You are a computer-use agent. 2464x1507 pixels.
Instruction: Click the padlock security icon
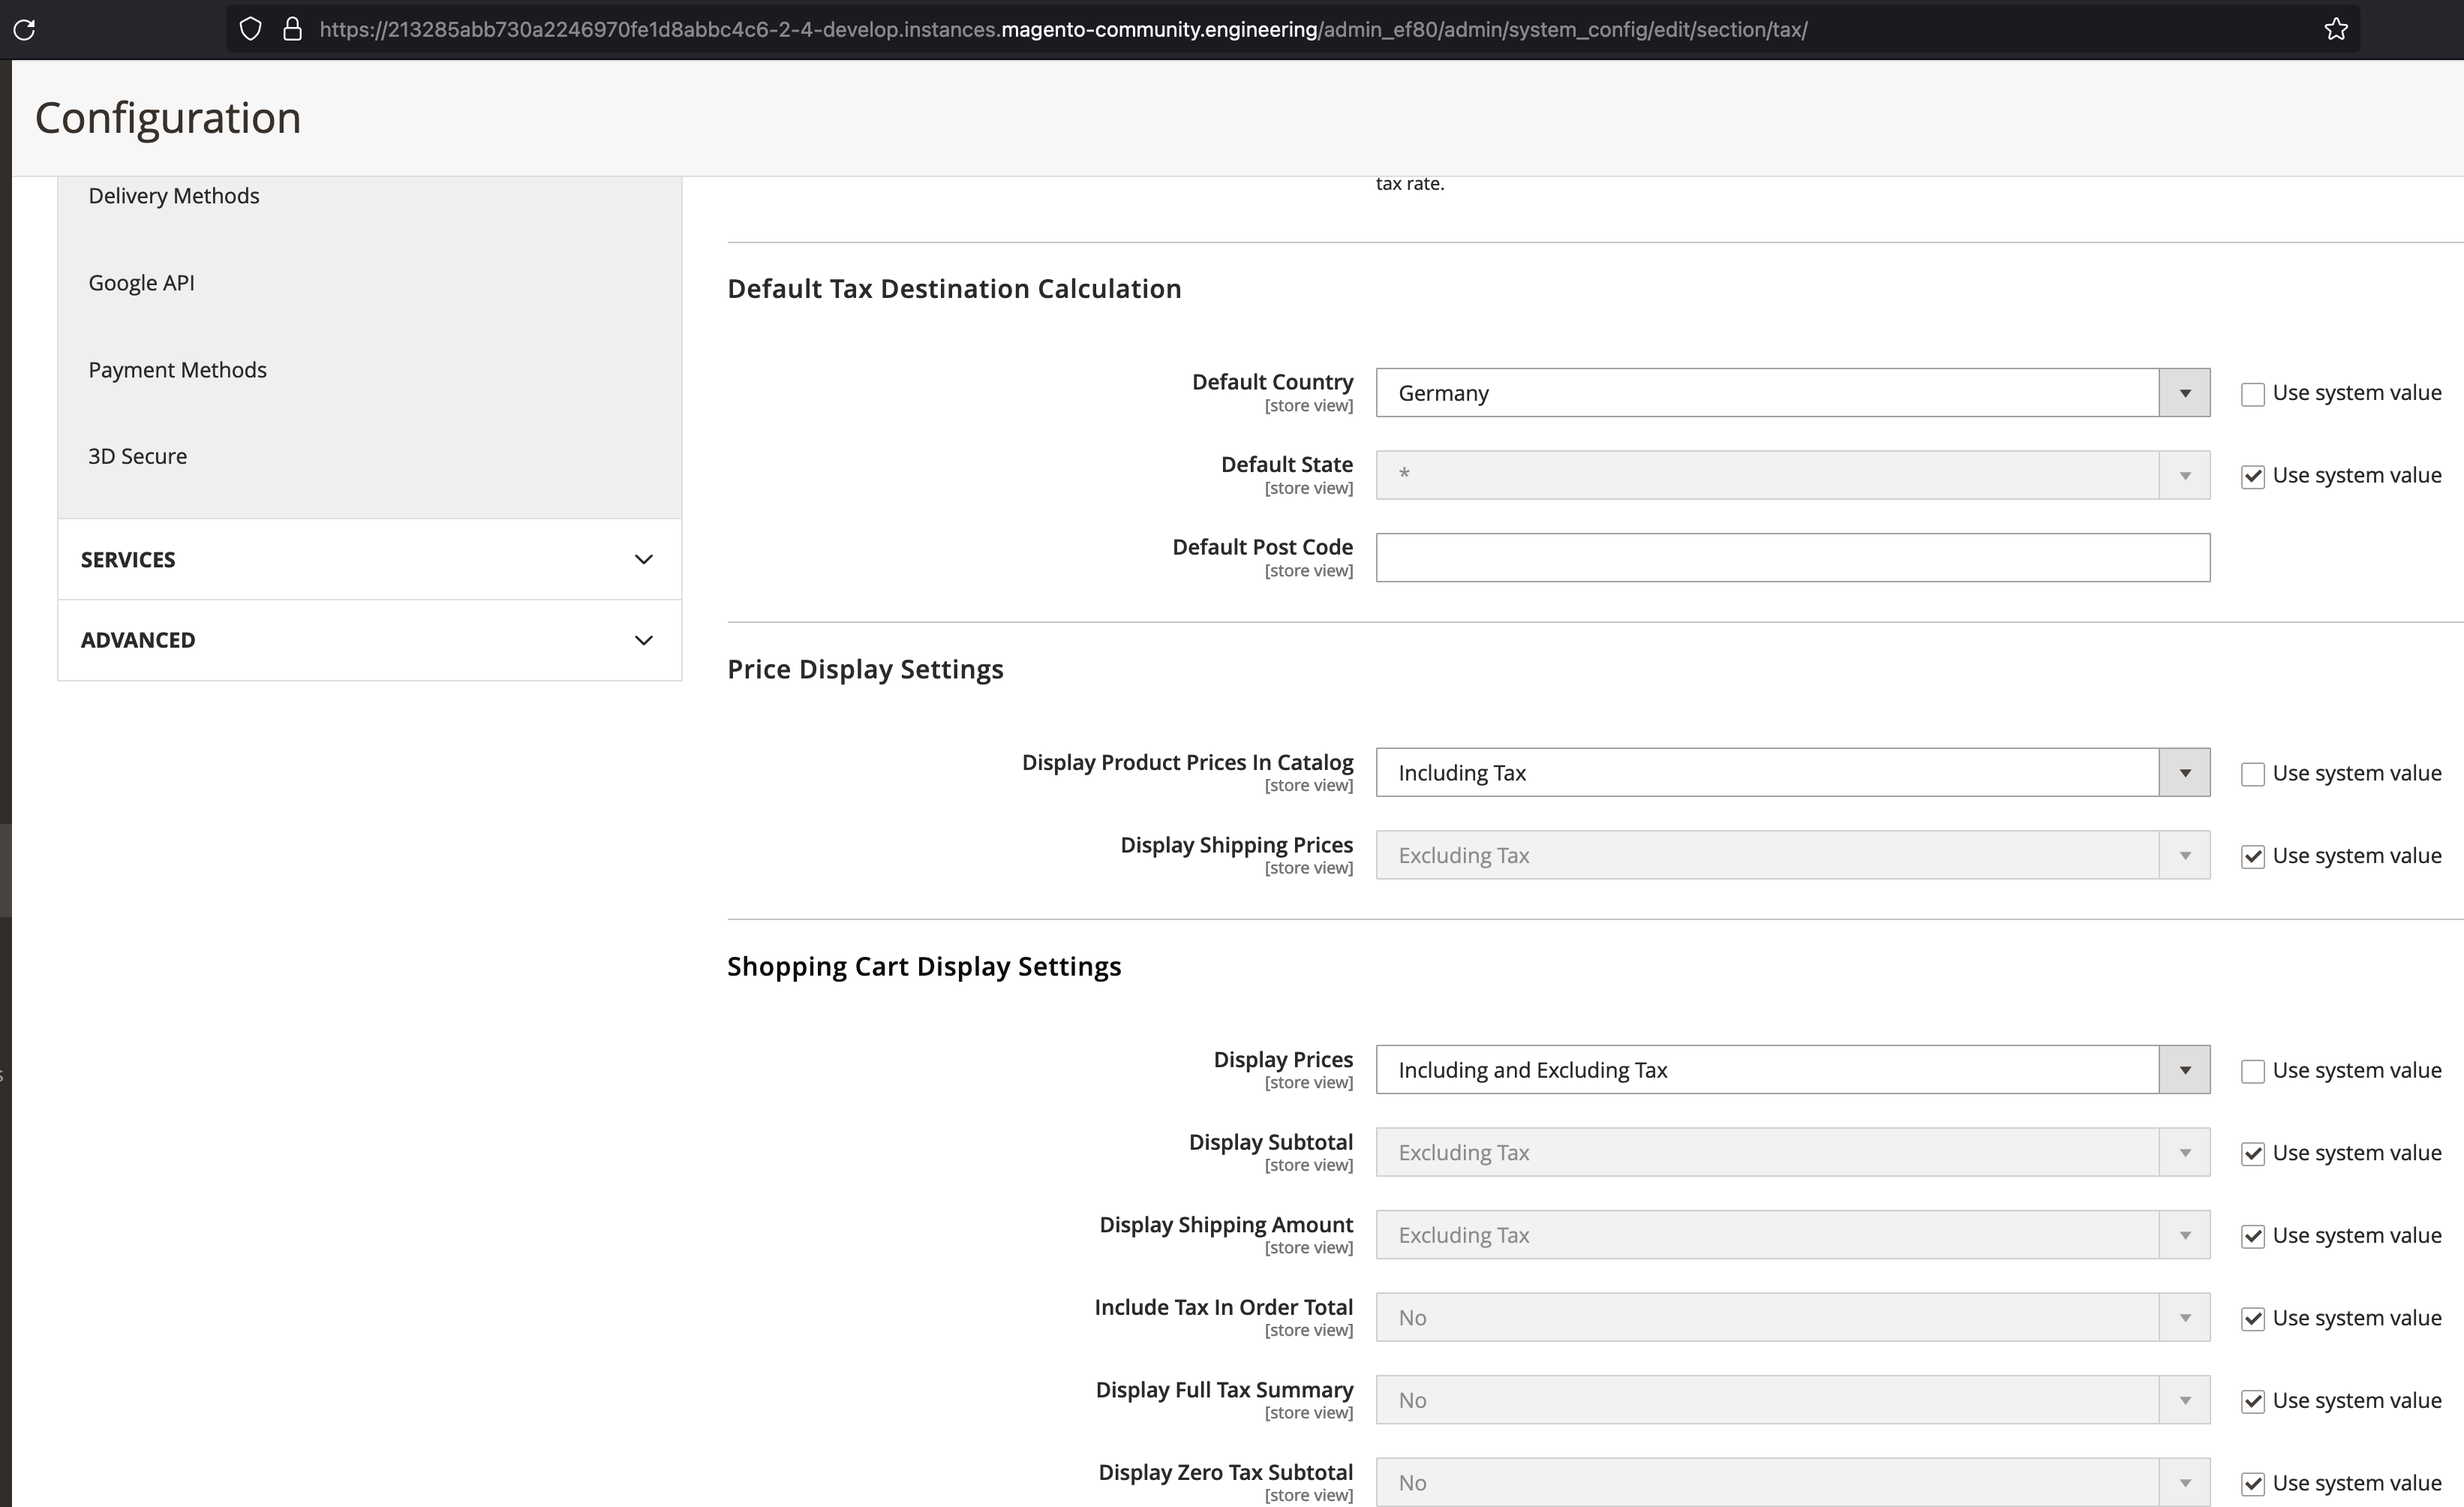coord(292,28)
